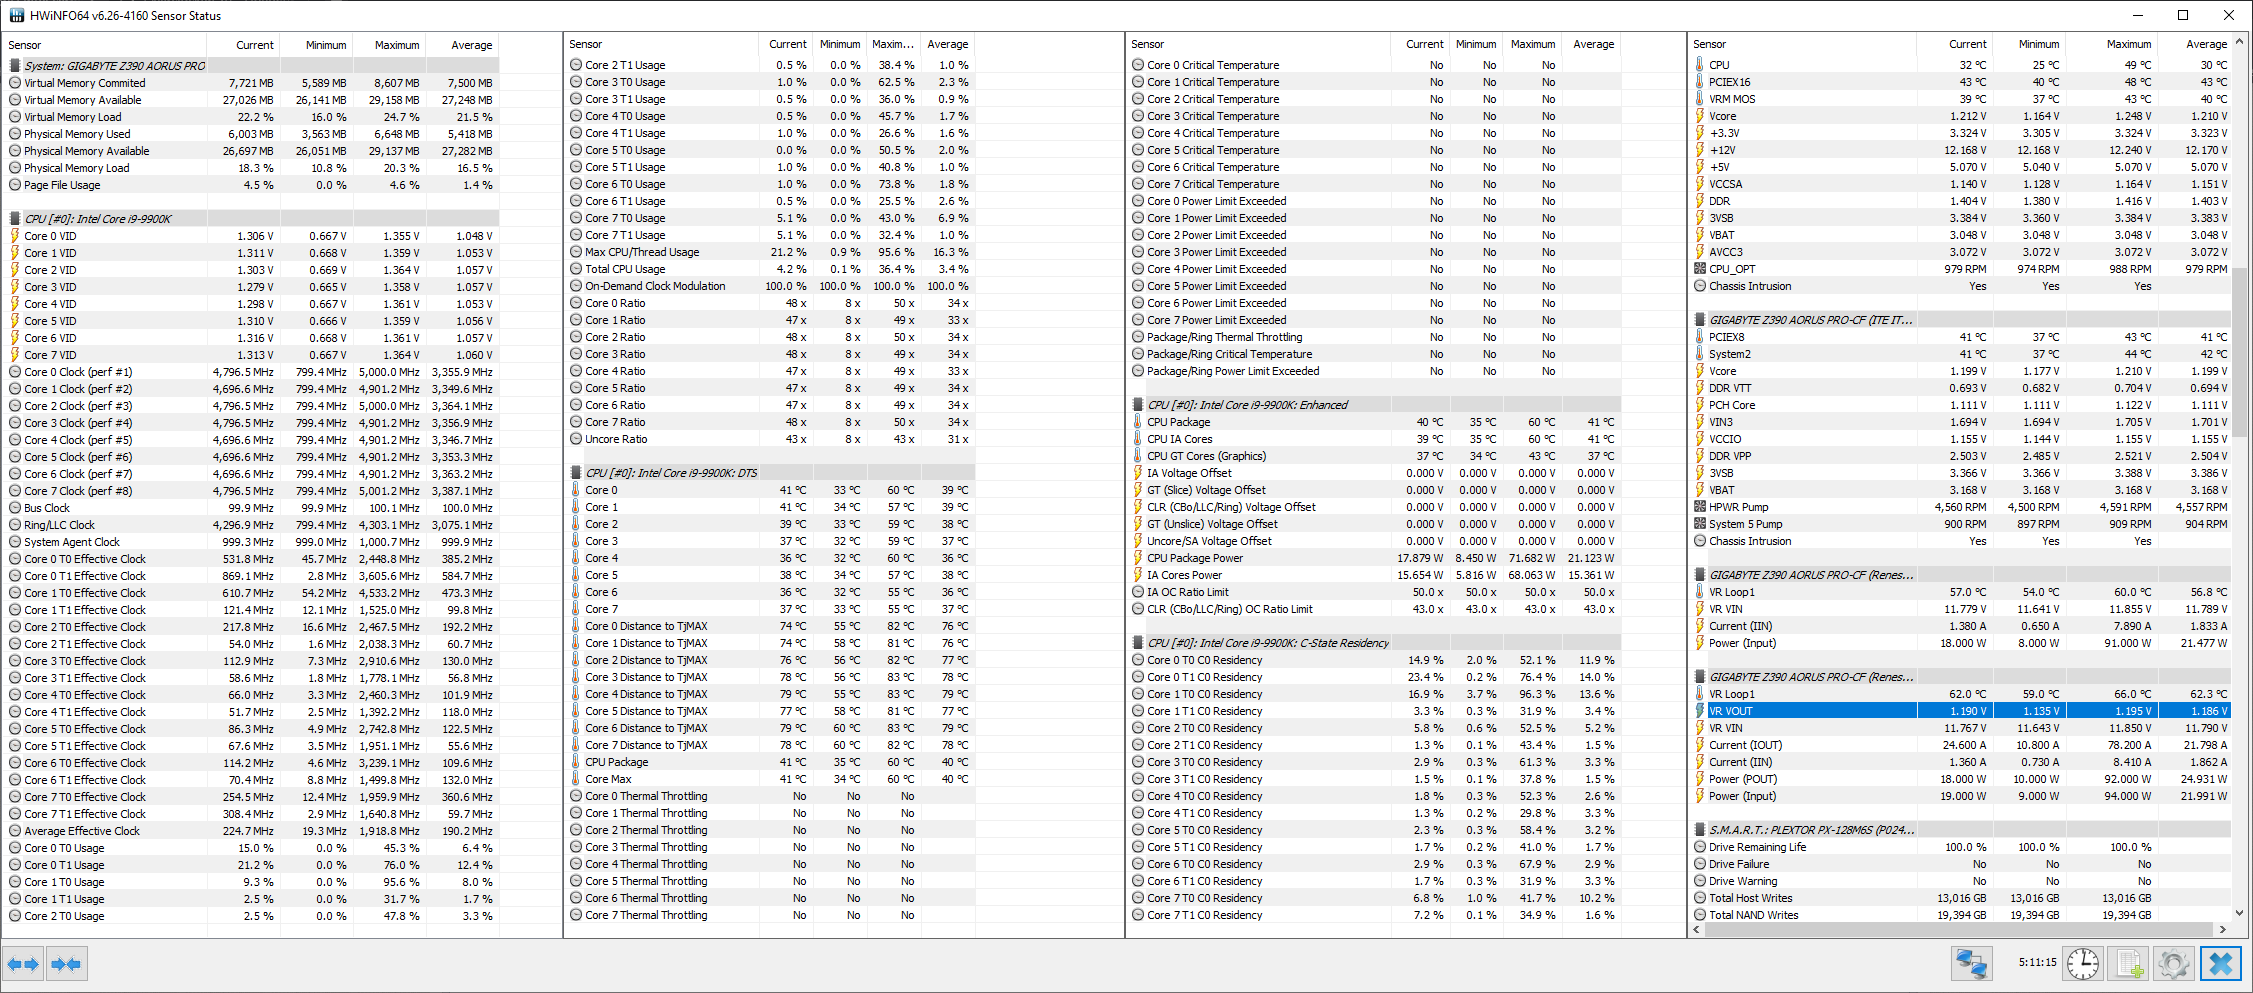The image size is (2253, 993).
Task: Click the fan icon beside CPU_OPT
Action: tap(1699, 269)
